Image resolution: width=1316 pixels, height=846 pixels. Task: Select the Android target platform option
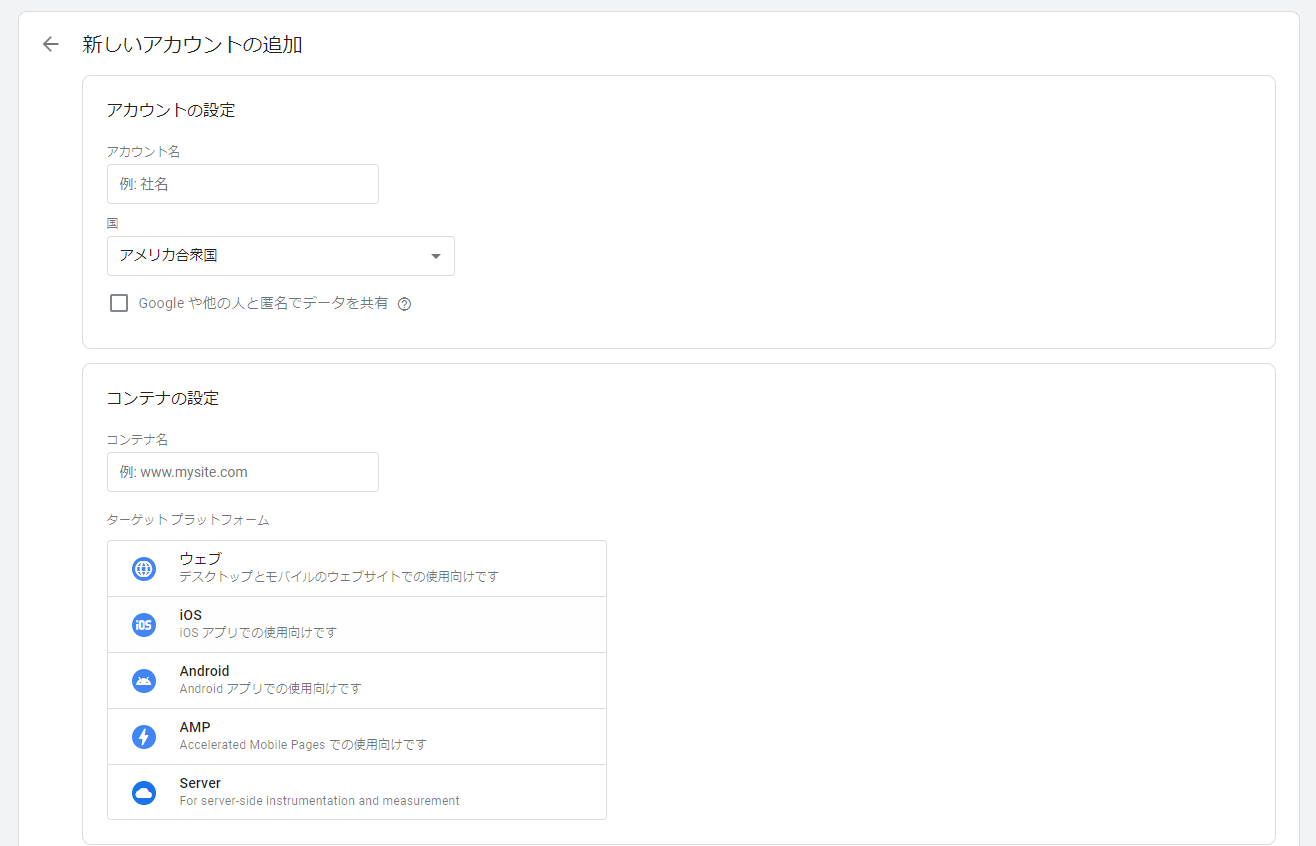point(357,681)
